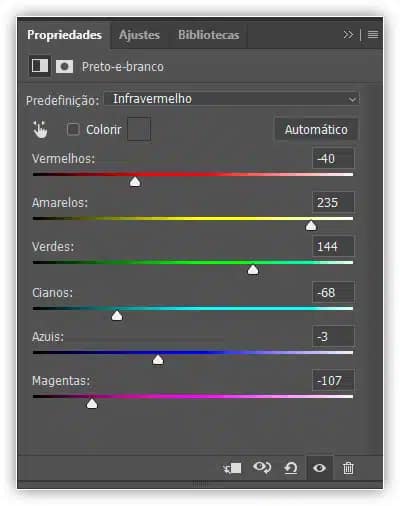This screenshot has width=400, height=506.
Task: Click the clip to layer icon
Action: tap(232, 468)
